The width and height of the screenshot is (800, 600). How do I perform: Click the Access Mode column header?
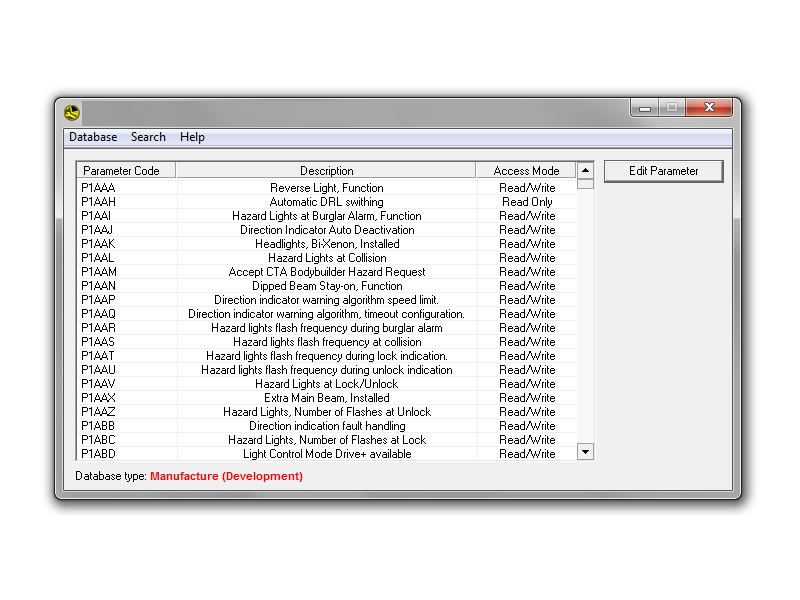526,171
